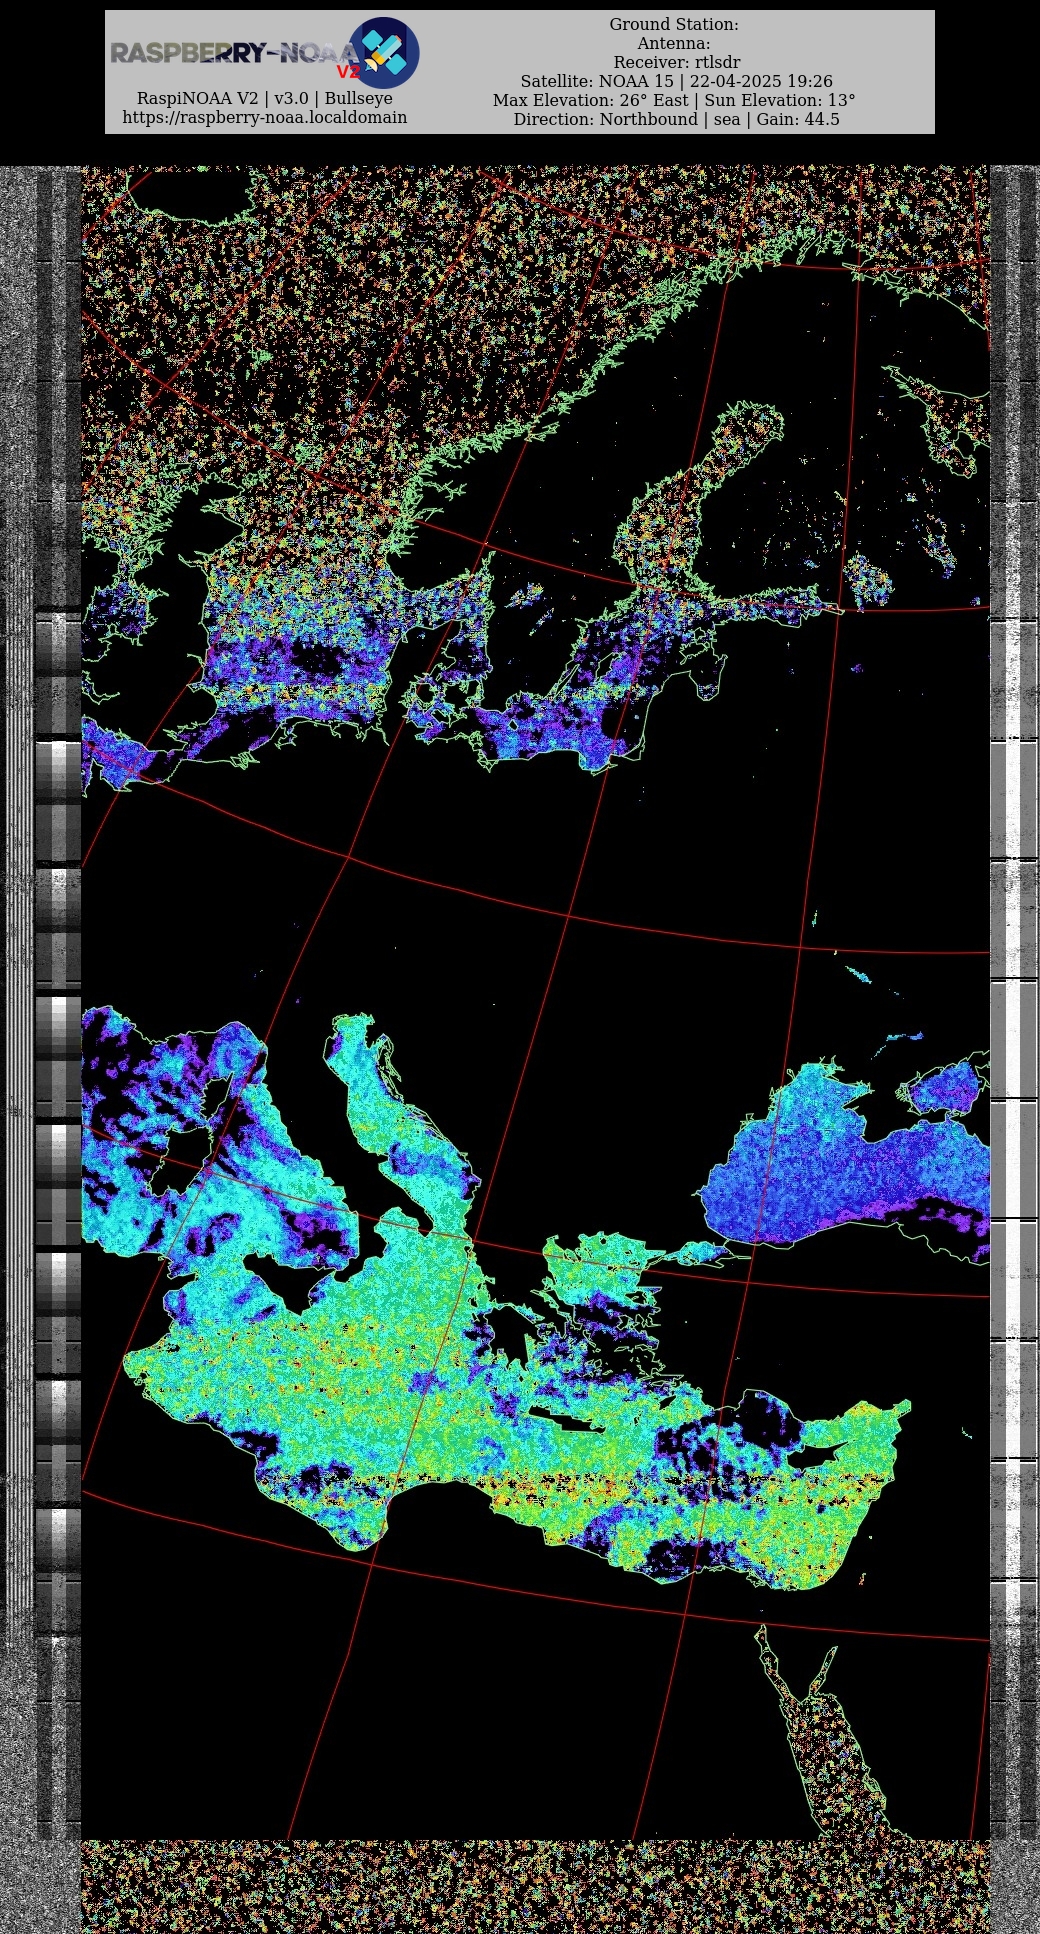This screenshot has height=1934, width=1040.
Task: Click the 'Satellite: NOAA 15 | 22-04-2025 19:26' line
Action: click(x=676, y=81)
